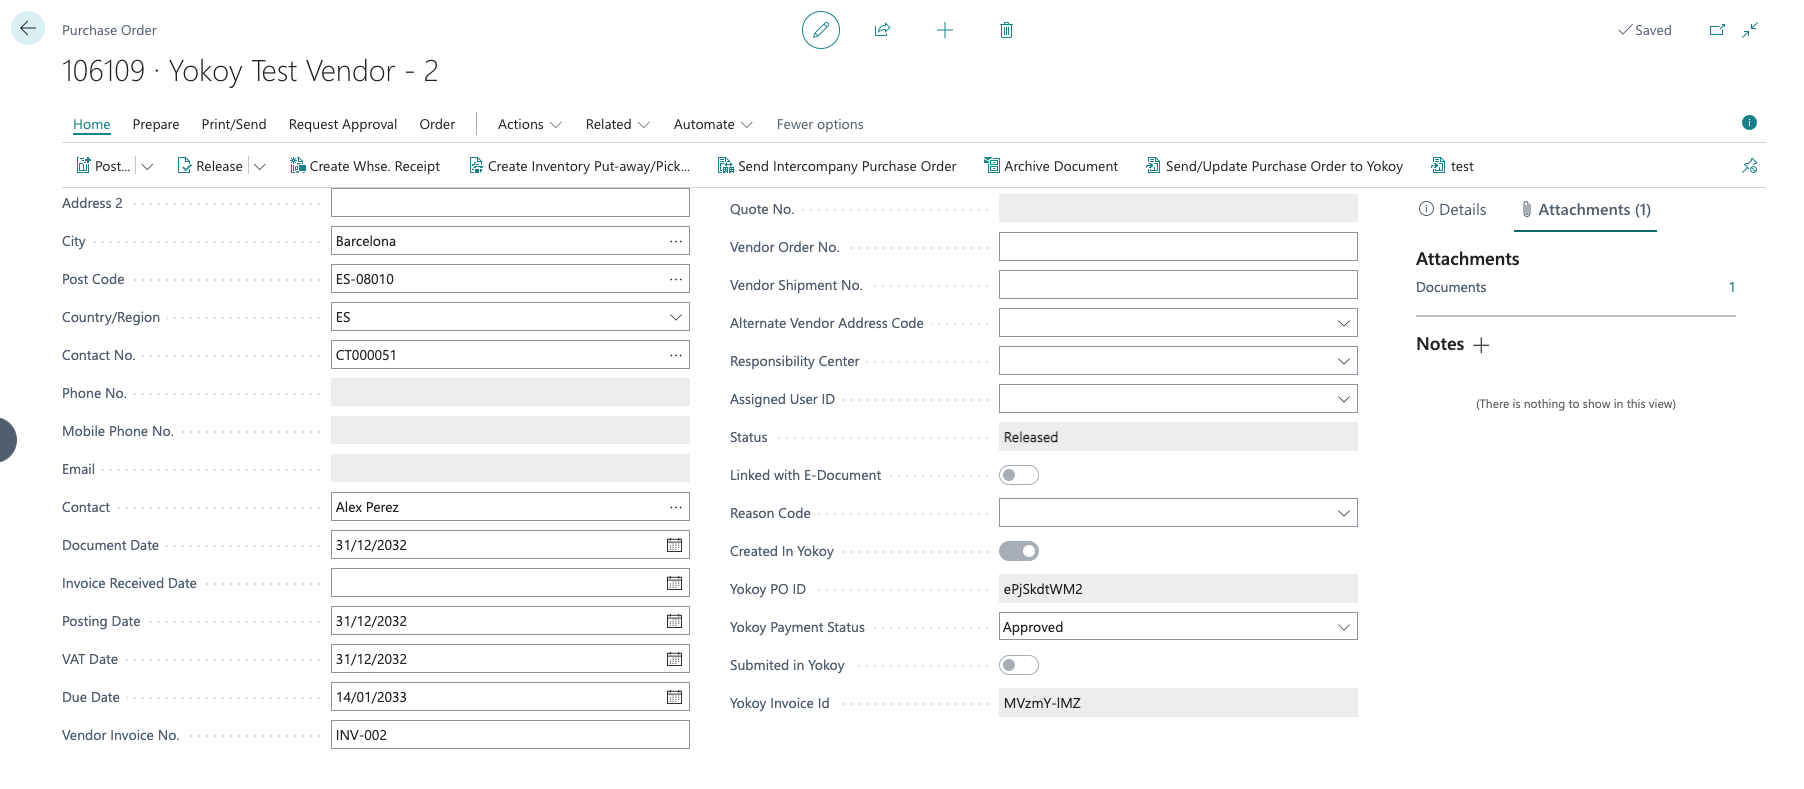
Task: Switch to Attachments (1) tab
Action: tap(1585, 210)
